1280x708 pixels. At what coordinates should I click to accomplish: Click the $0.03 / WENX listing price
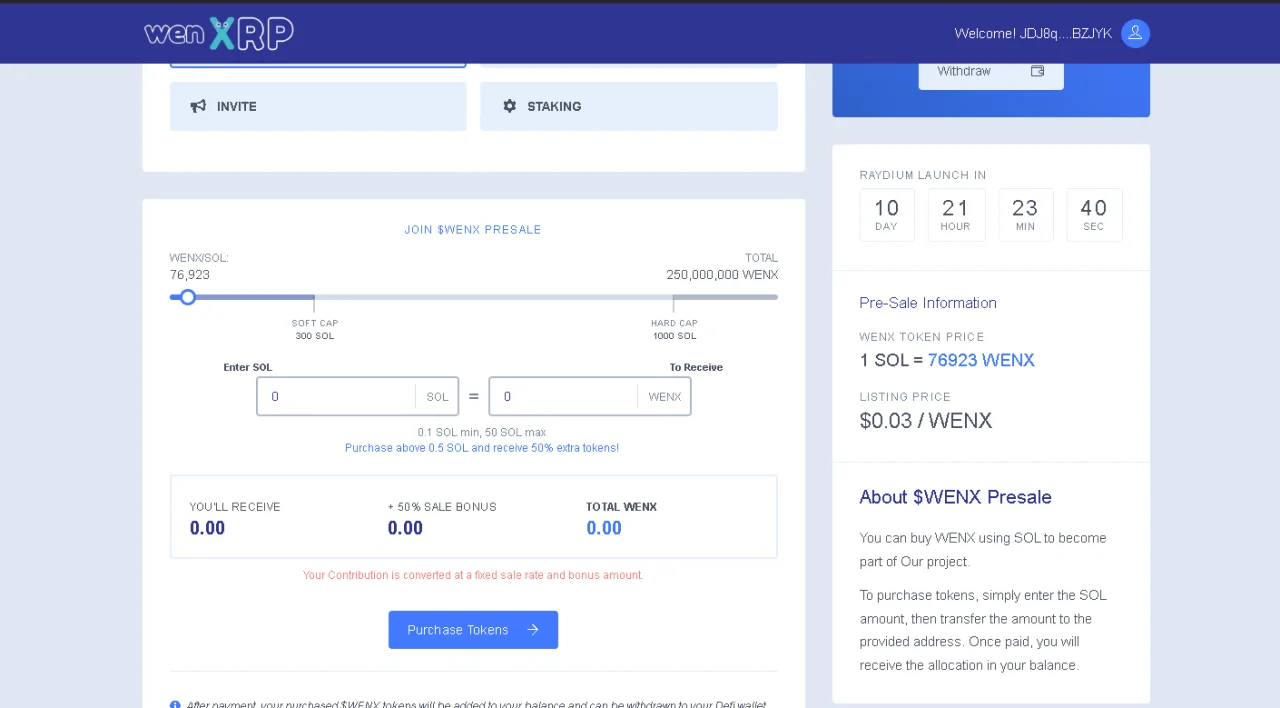926,421
